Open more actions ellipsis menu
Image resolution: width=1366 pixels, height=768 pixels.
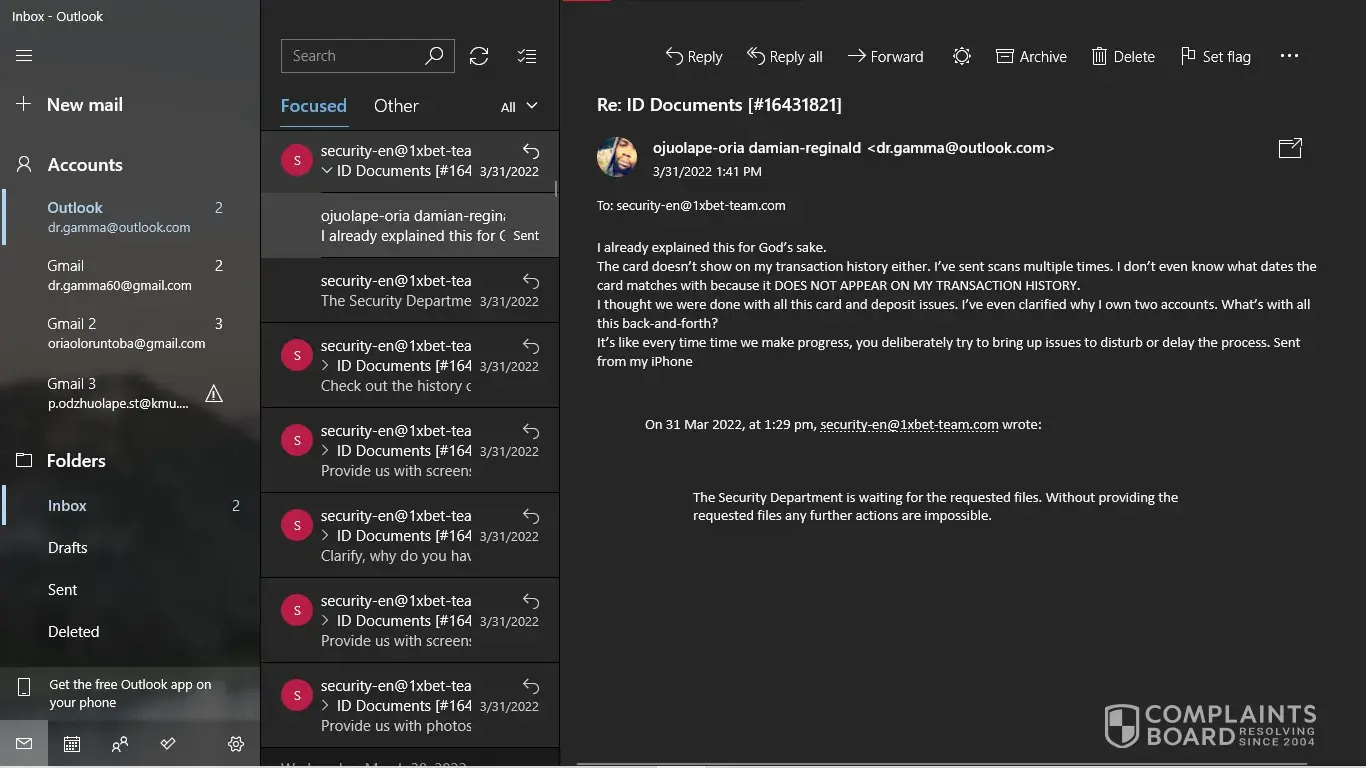1289,56
